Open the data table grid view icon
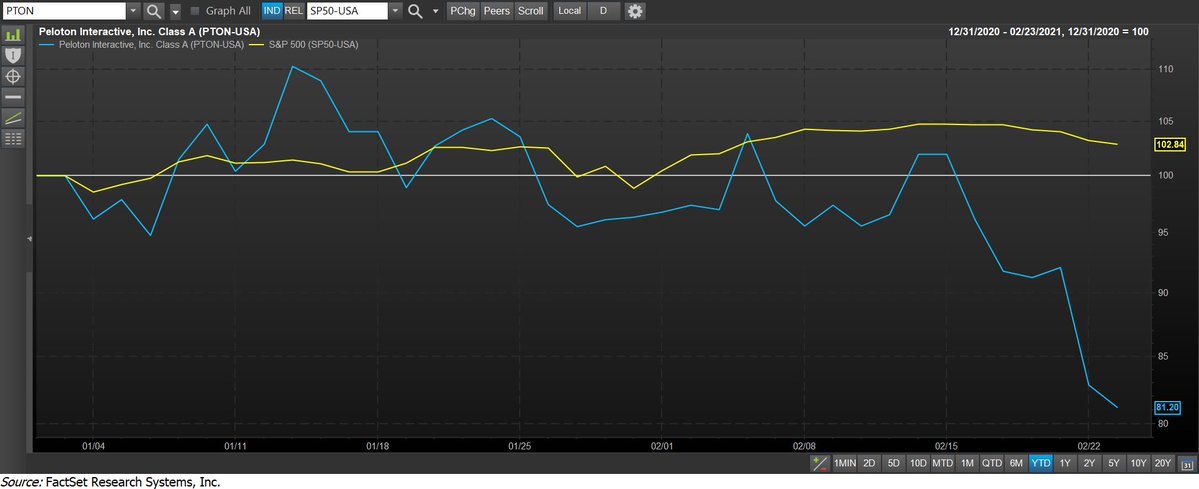 coord(13,139)
